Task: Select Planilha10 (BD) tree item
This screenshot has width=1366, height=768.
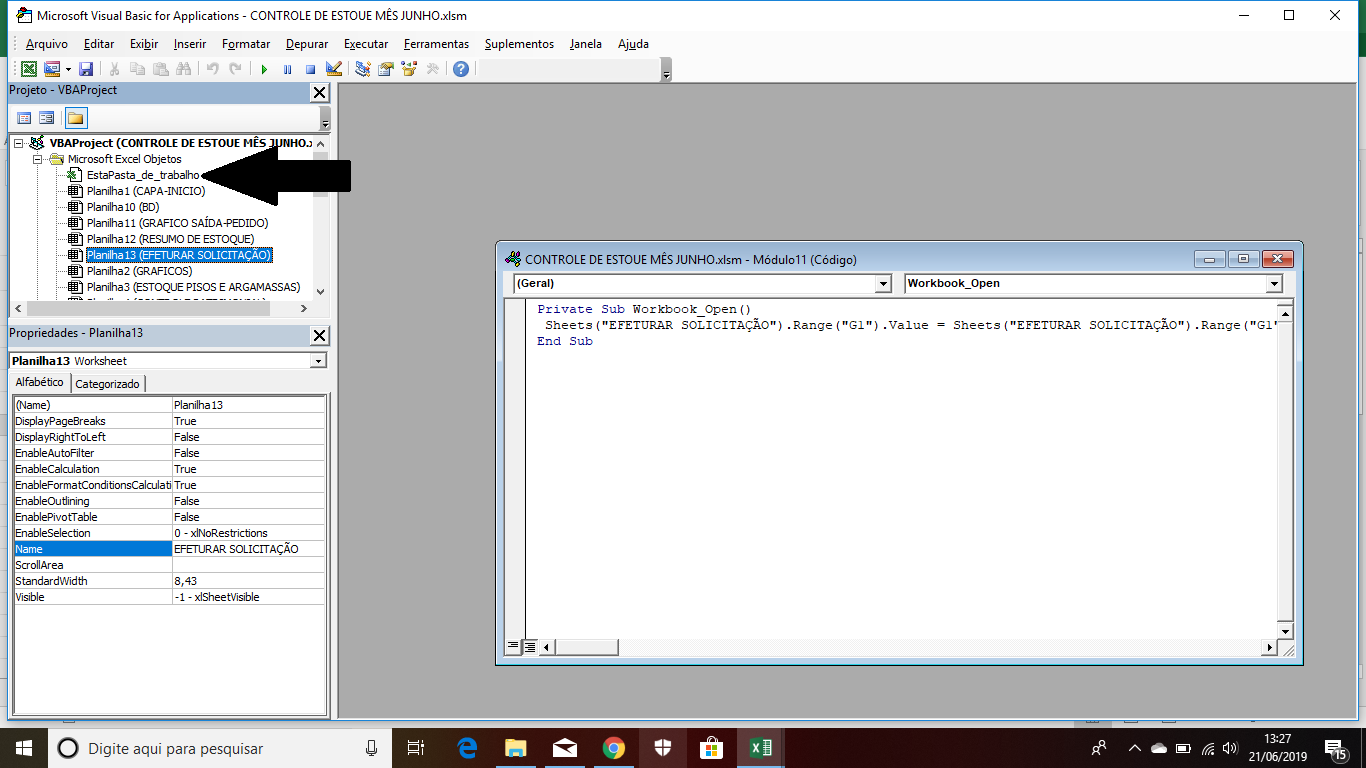Action: [x=123, y=207]
